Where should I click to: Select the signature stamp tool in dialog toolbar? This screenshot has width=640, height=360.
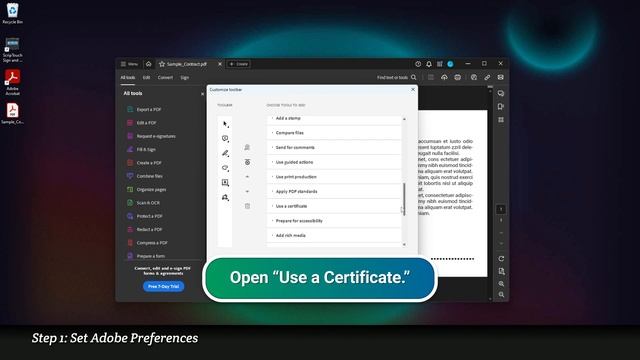point(225,198)
